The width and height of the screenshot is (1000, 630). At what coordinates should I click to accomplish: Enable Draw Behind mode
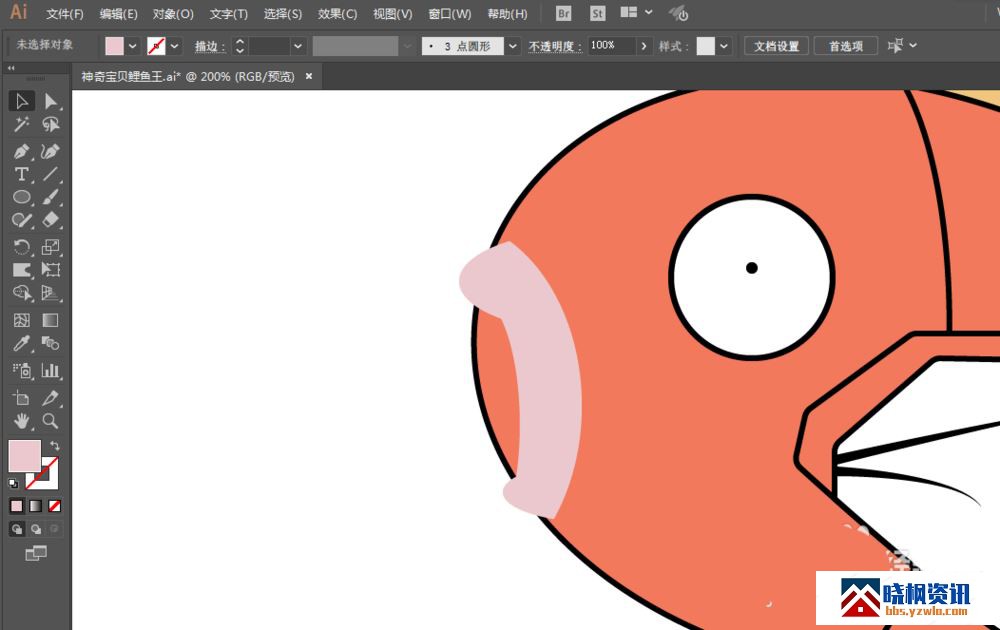[36, 529]
